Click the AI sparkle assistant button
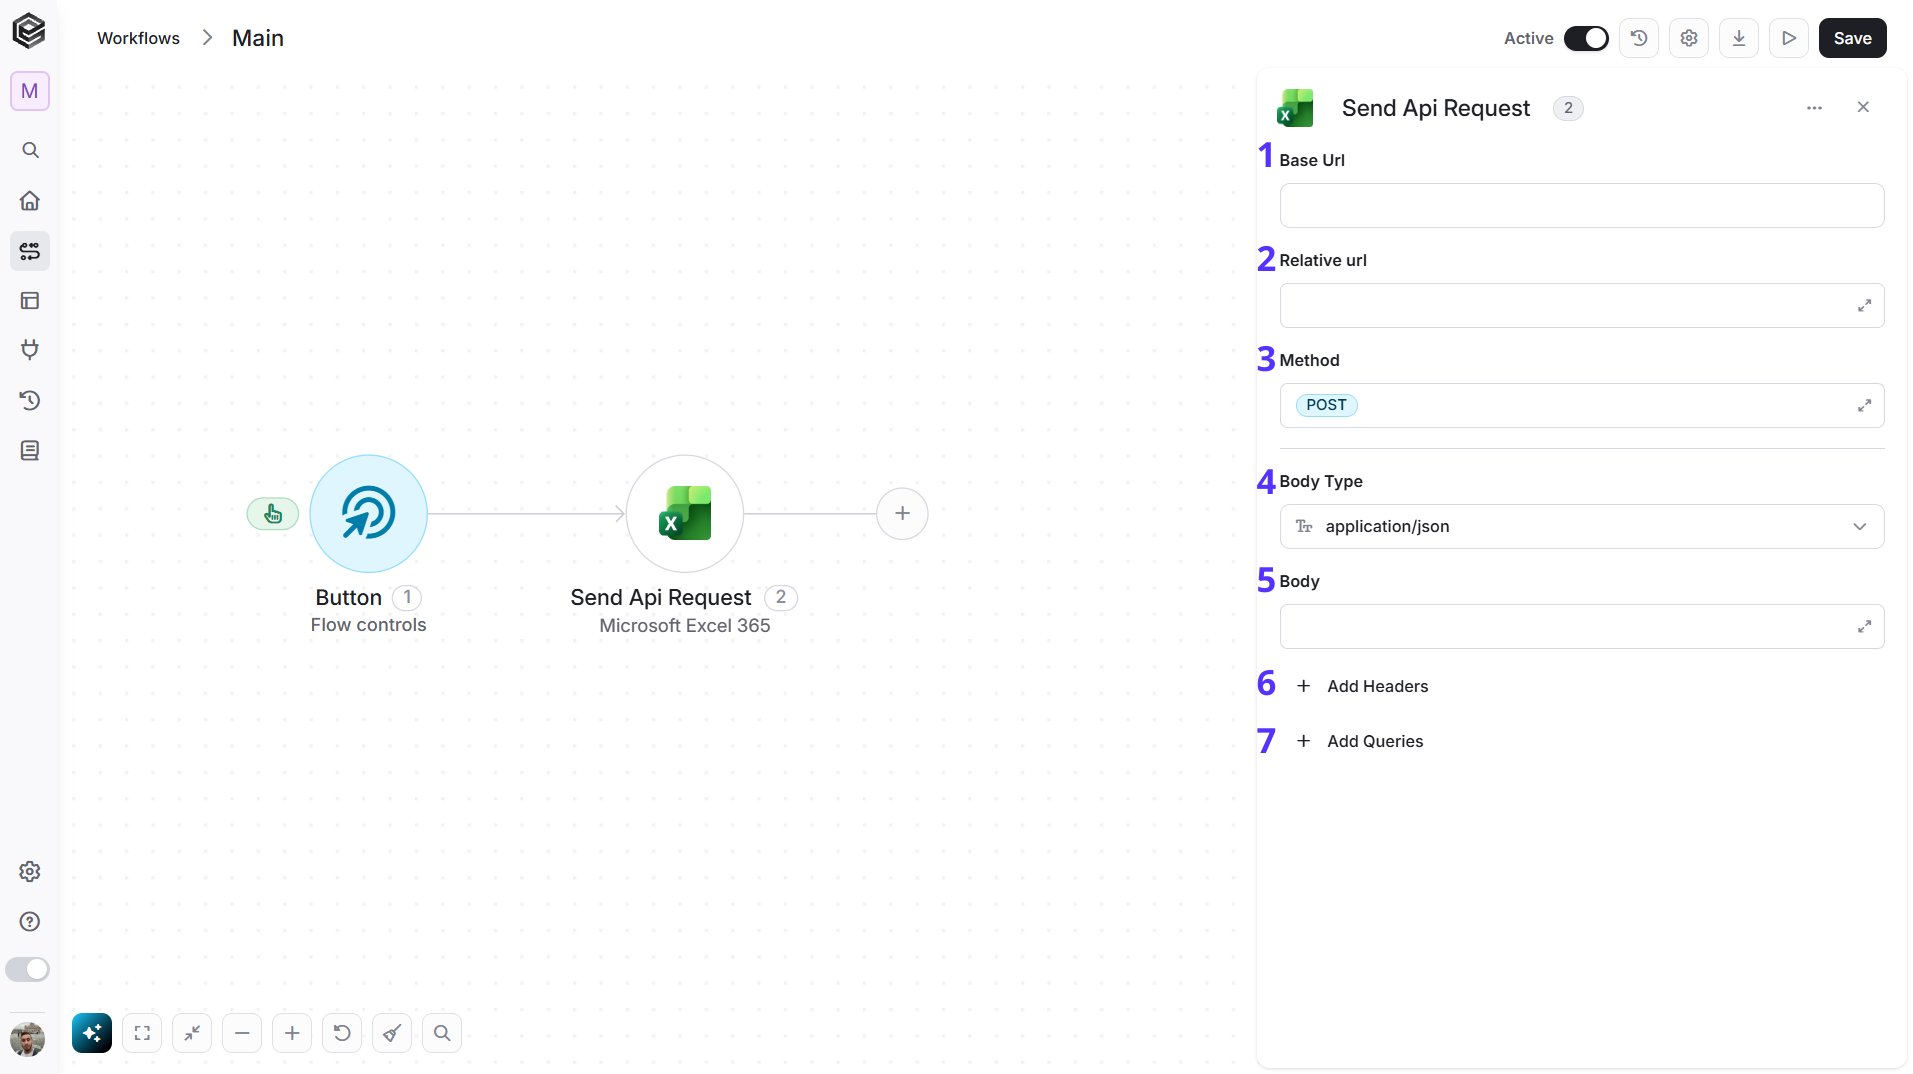 (92, 1033)
